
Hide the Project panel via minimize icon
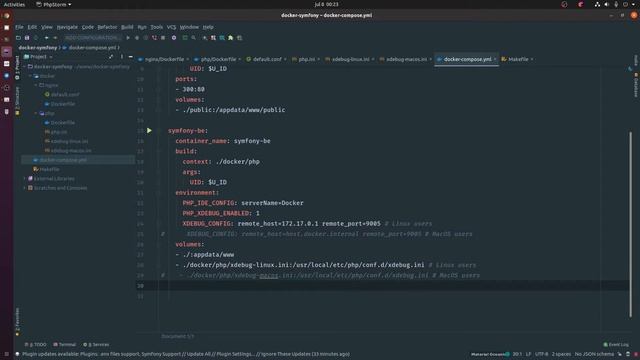click(131, 57)
